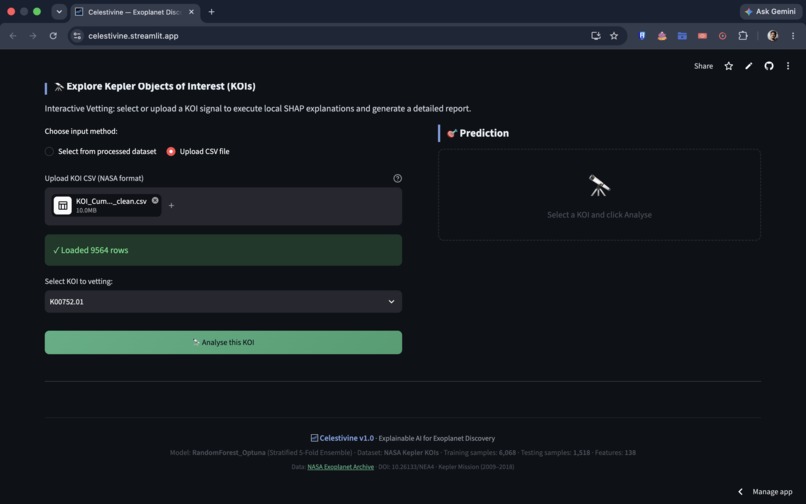Bookmark this page with the star icon
The height and width of the screenshot is (504, 806).
[614, 36]
